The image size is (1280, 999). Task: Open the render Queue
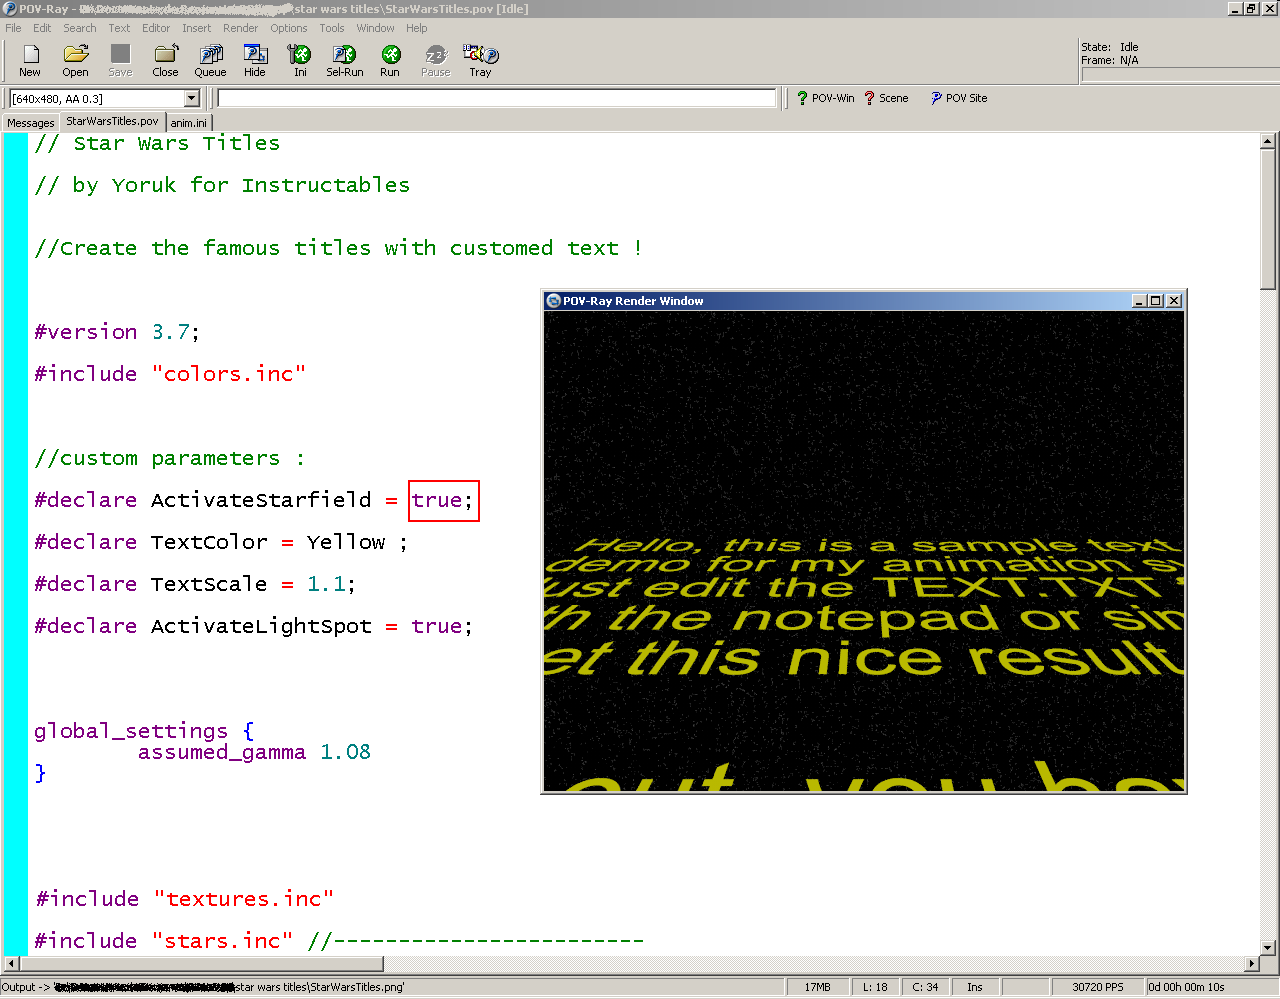(x=210, y=60)
